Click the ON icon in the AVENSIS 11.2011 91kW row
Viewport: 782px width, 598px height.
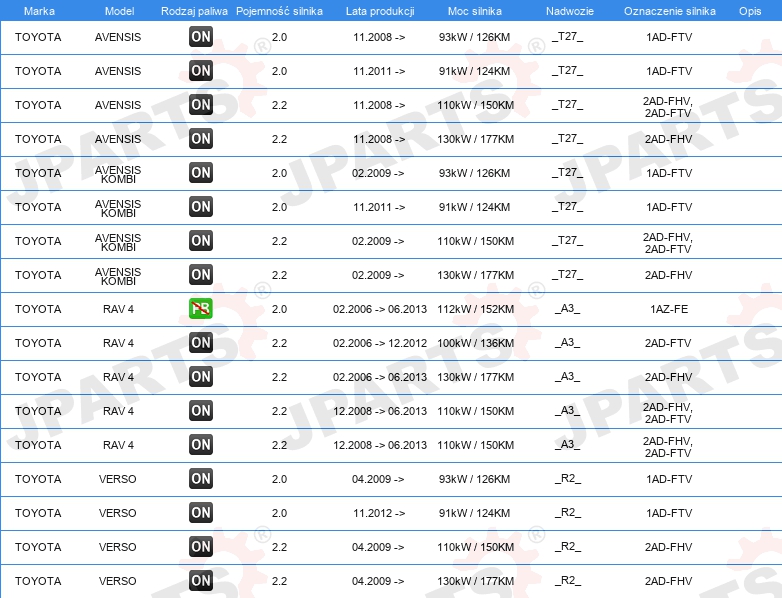pos(201,70)
